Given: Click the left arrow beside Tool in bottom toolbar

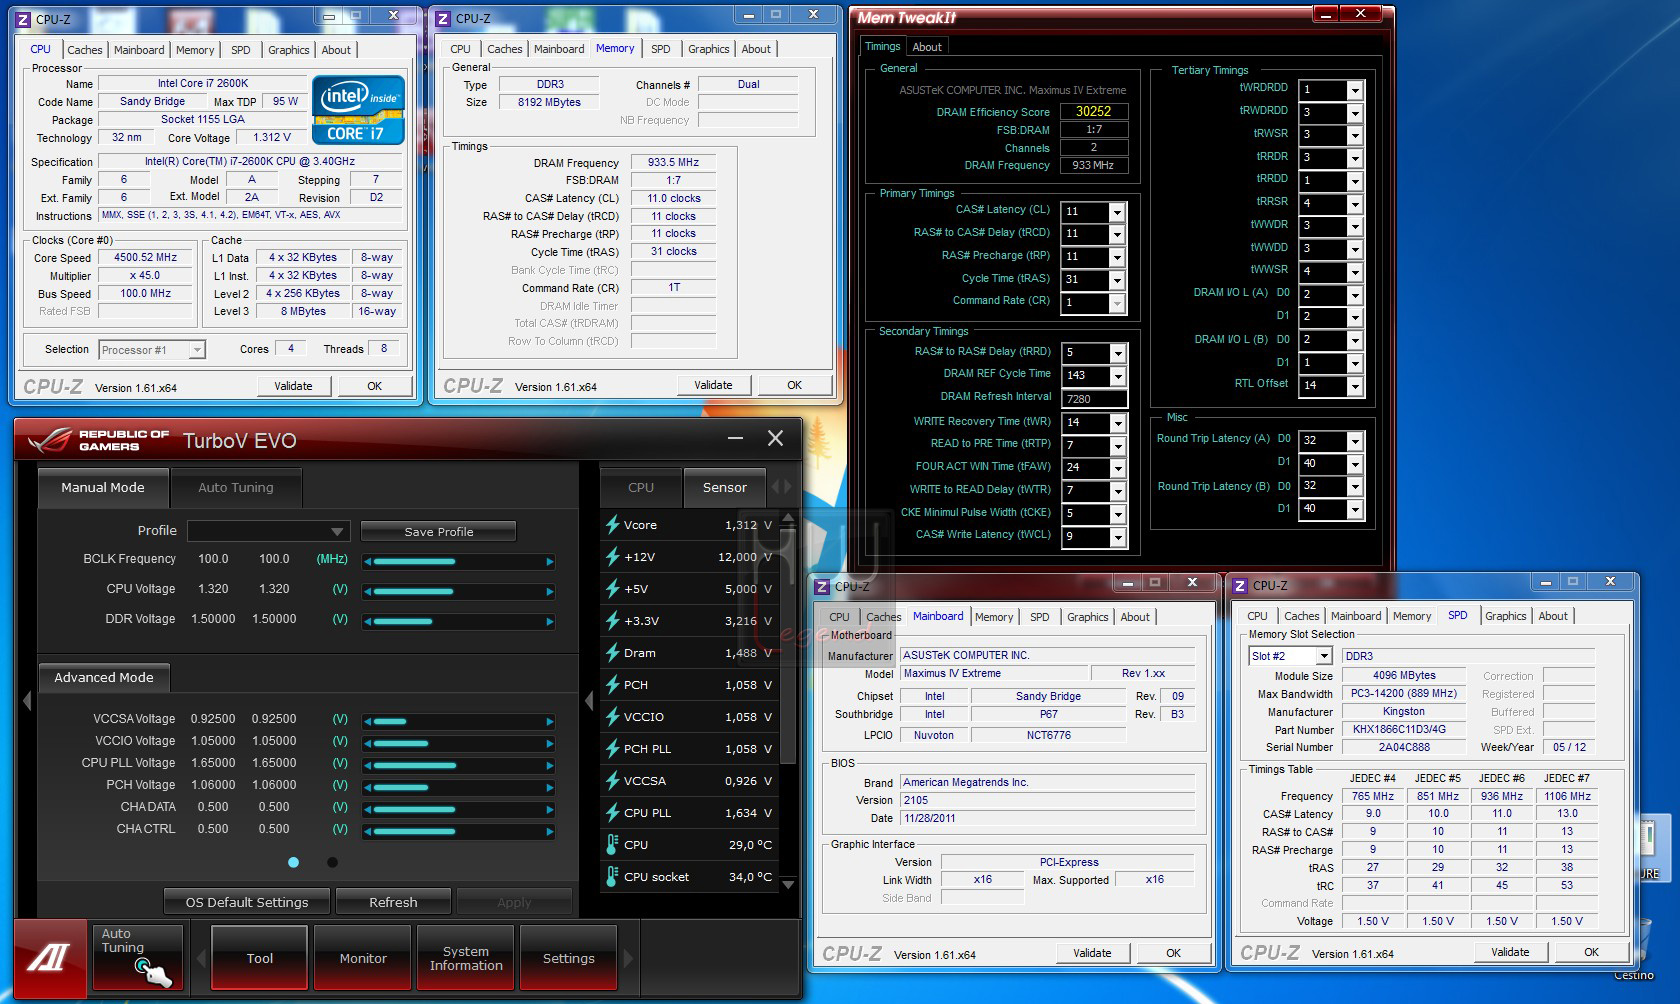Looking at the screenshot, I should tap(201, 958).
